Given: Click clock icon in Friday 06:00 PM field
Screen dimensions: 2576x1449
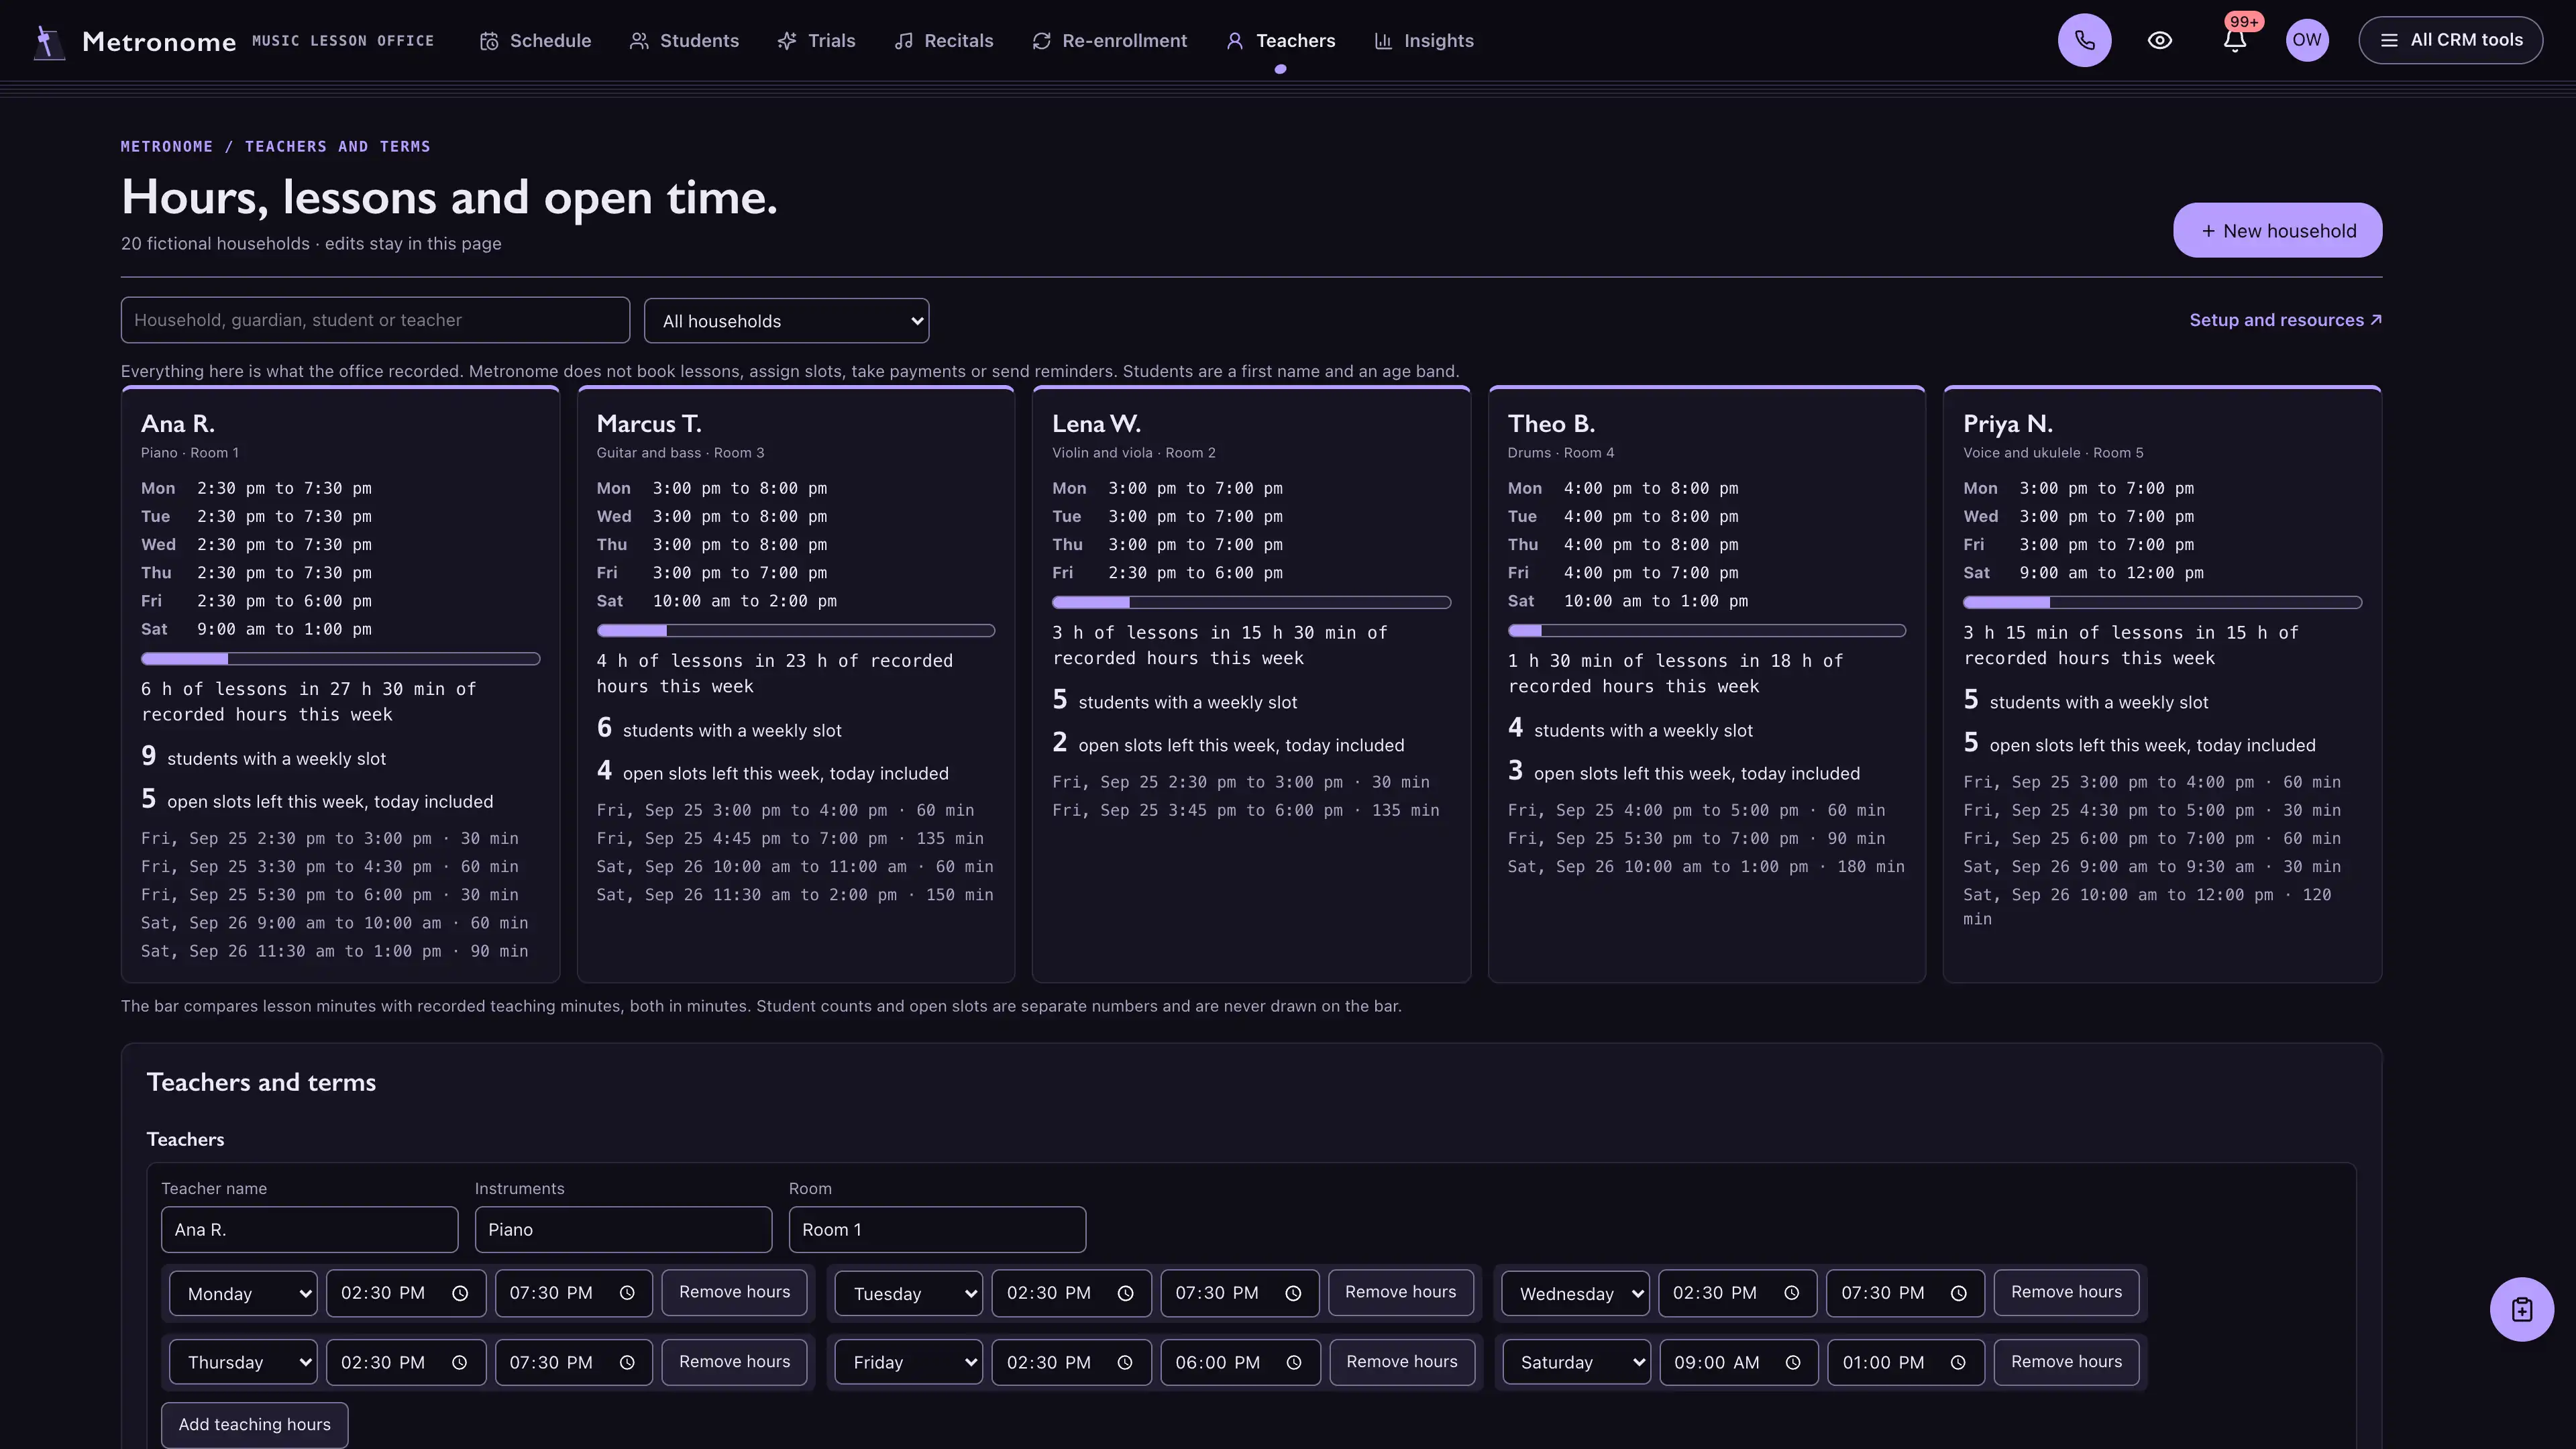Looking at the screenshot, I should point(1293,1362).
